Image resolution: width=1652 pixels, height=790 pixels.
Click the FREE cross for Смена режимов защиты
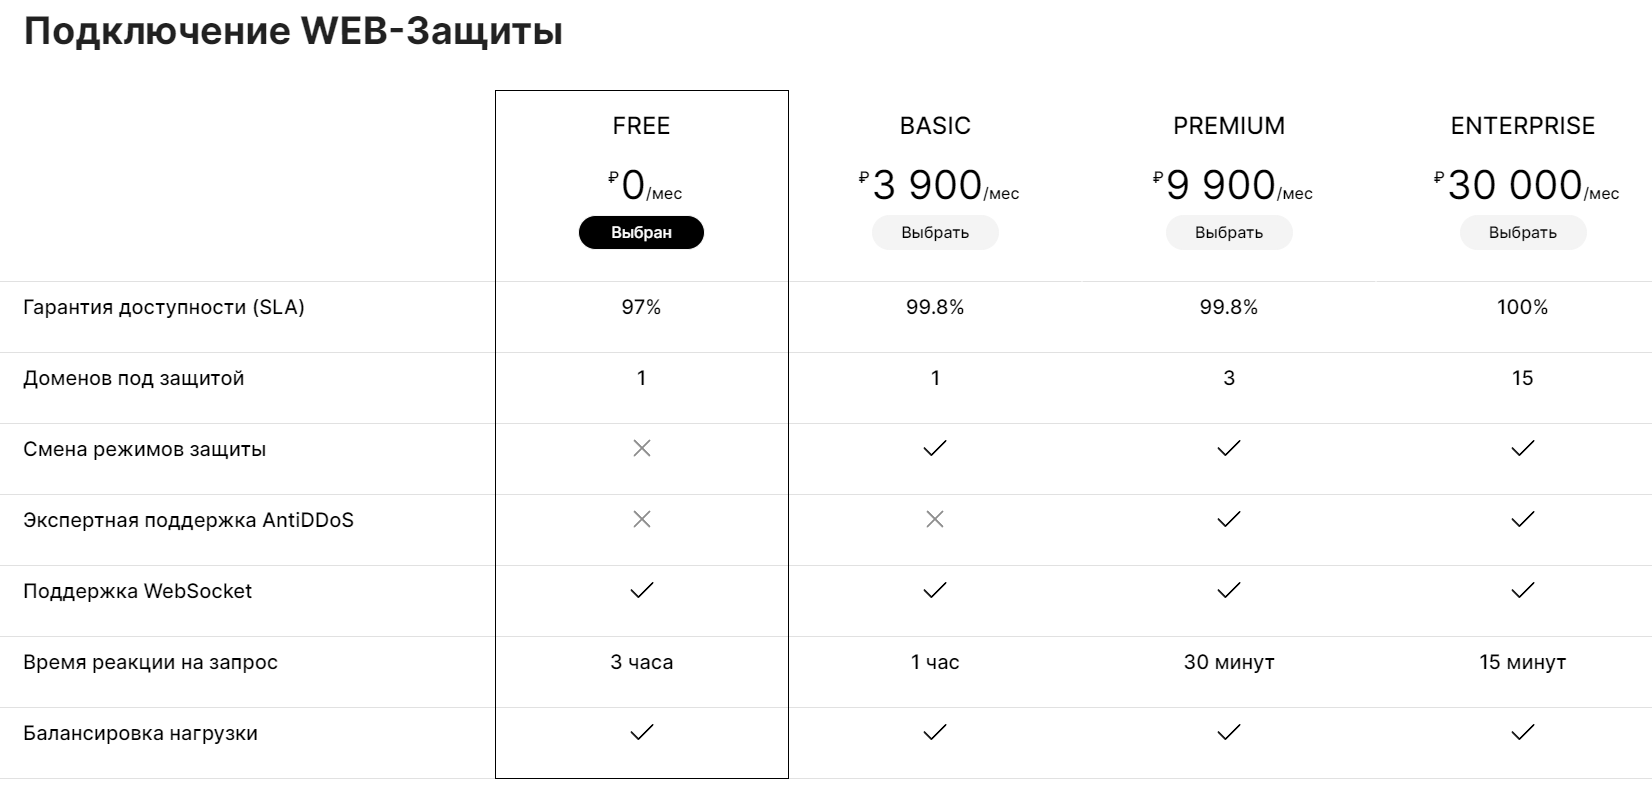(642, 448)
